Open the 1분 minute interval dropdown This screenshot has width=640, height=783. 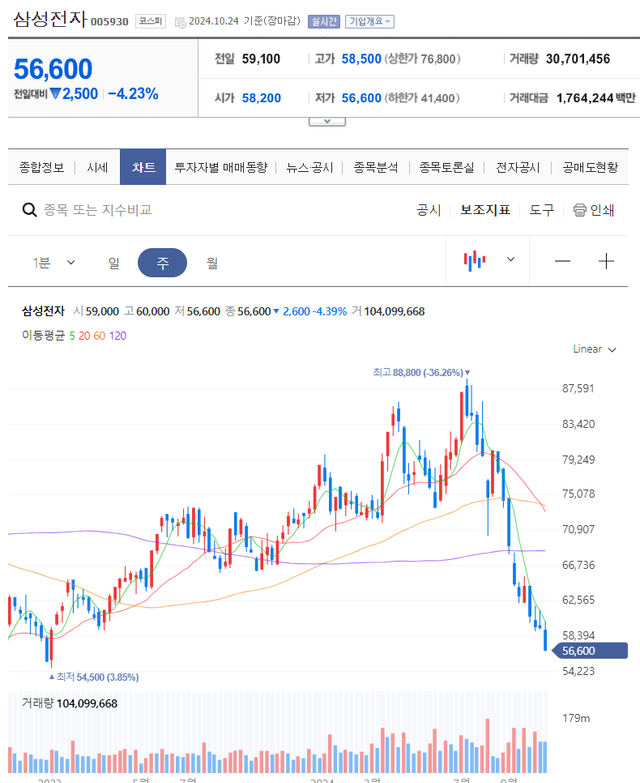point(54,262)
